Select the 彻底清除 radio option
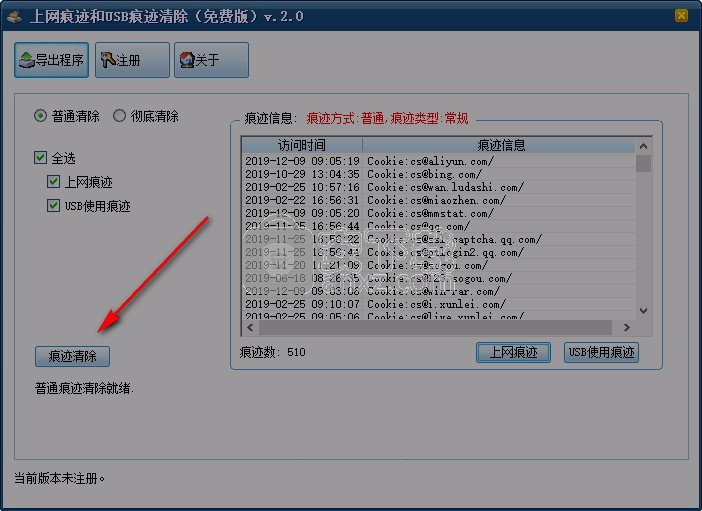The height and width of the screenshot is (511, 702). click(146, 116)
